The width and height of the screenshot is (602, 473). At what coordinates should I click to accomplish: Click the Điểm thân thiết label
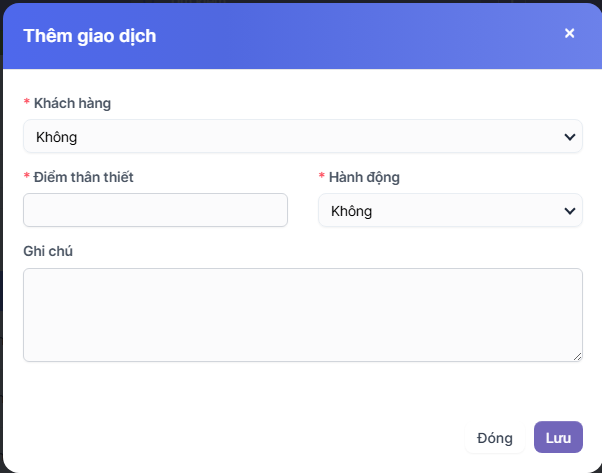pos(83,177)
